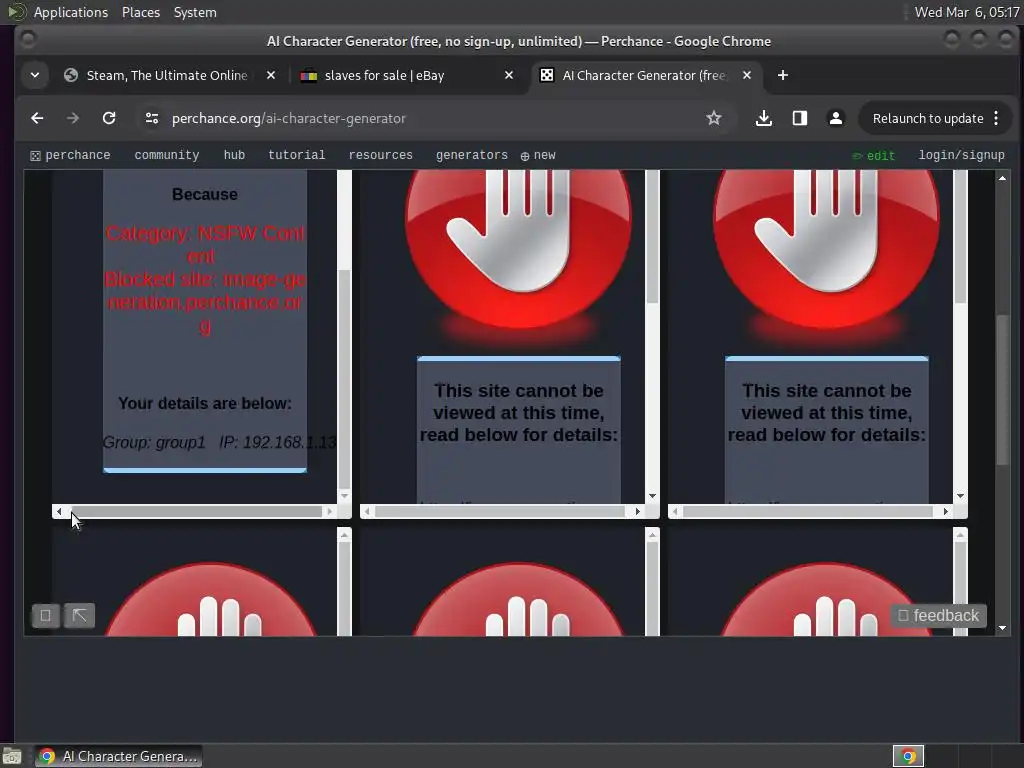Click the 'Because' heading text
This screenshot has height=768, width=1024.
[205, 194]
